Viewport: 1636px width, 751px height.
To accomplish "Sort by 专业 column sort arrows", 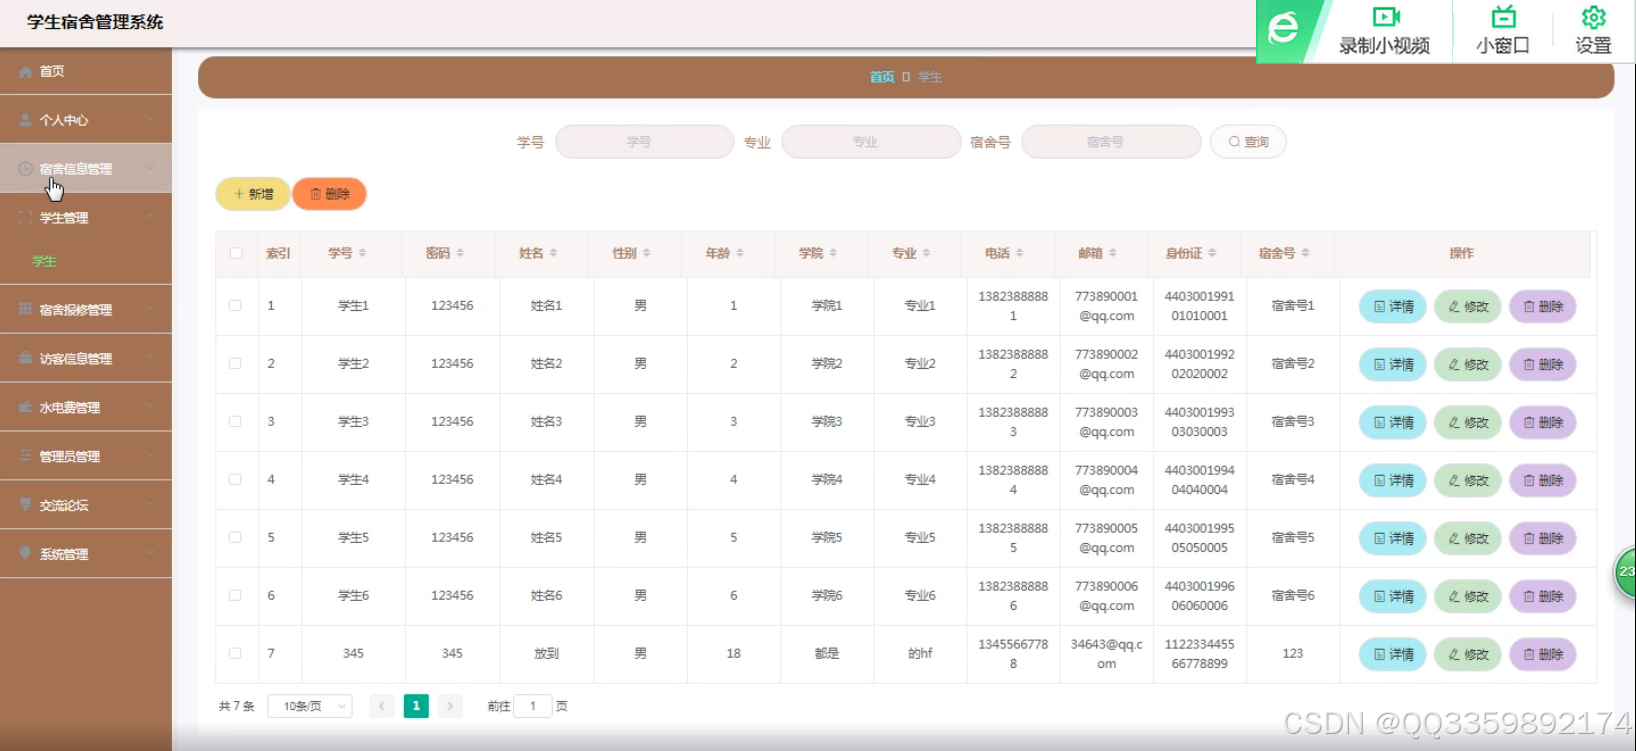I will coord(926,253).
